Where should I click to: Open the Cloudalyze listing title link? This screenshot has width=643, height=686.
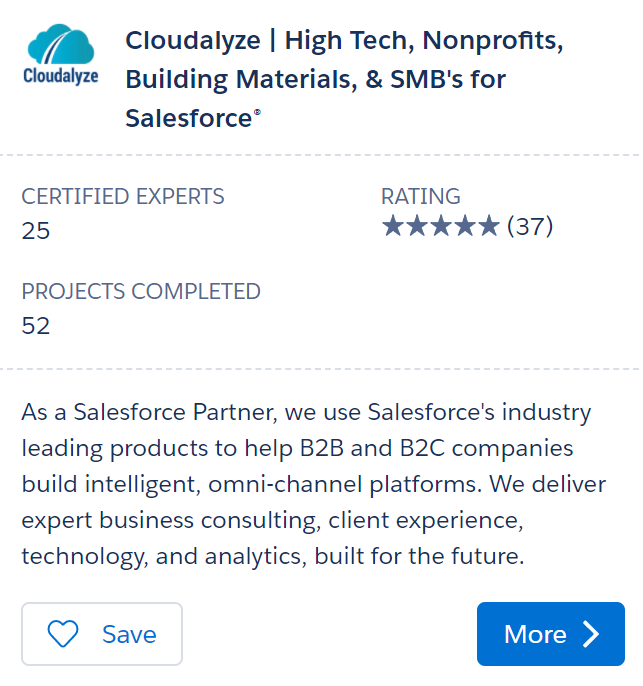coord(344,79)
